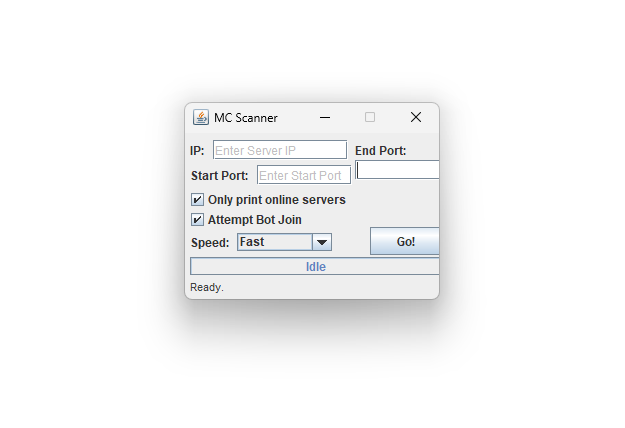Start scanning with the Go! button
Image resolution: width=625 pixels, height=428 pixels.
pyautogui.click(x=405, y=241)
